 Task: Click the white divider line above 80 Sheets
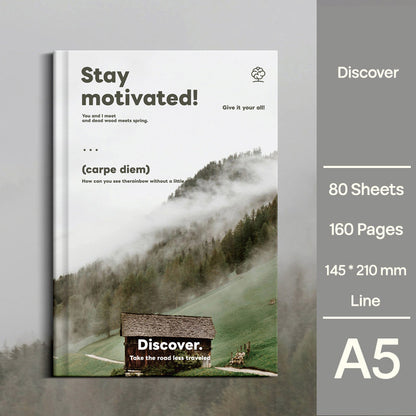367,167
